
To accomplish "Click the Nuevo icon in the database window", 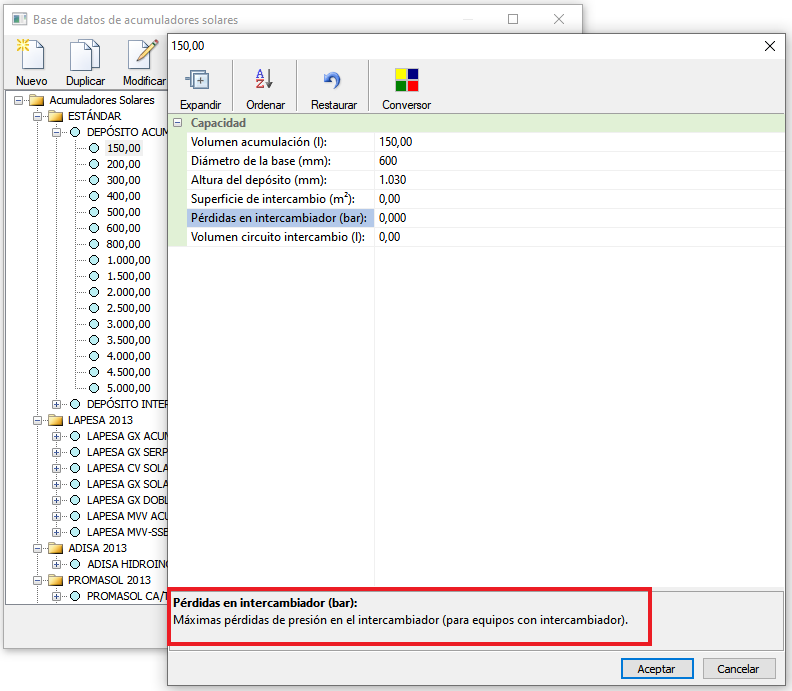I will pos(31,55).
